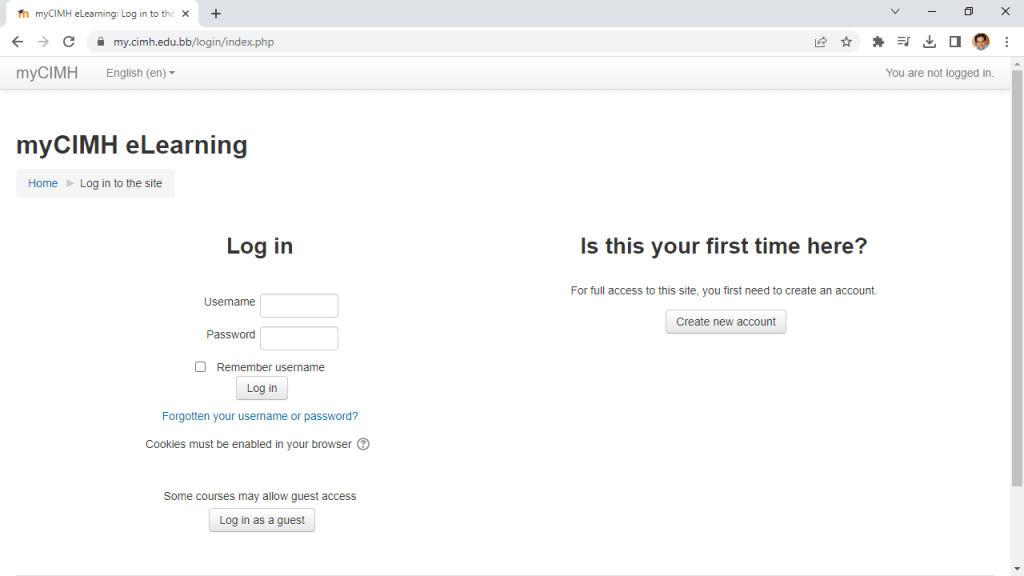
Task: Focus the Password input field
Action: 299,338
